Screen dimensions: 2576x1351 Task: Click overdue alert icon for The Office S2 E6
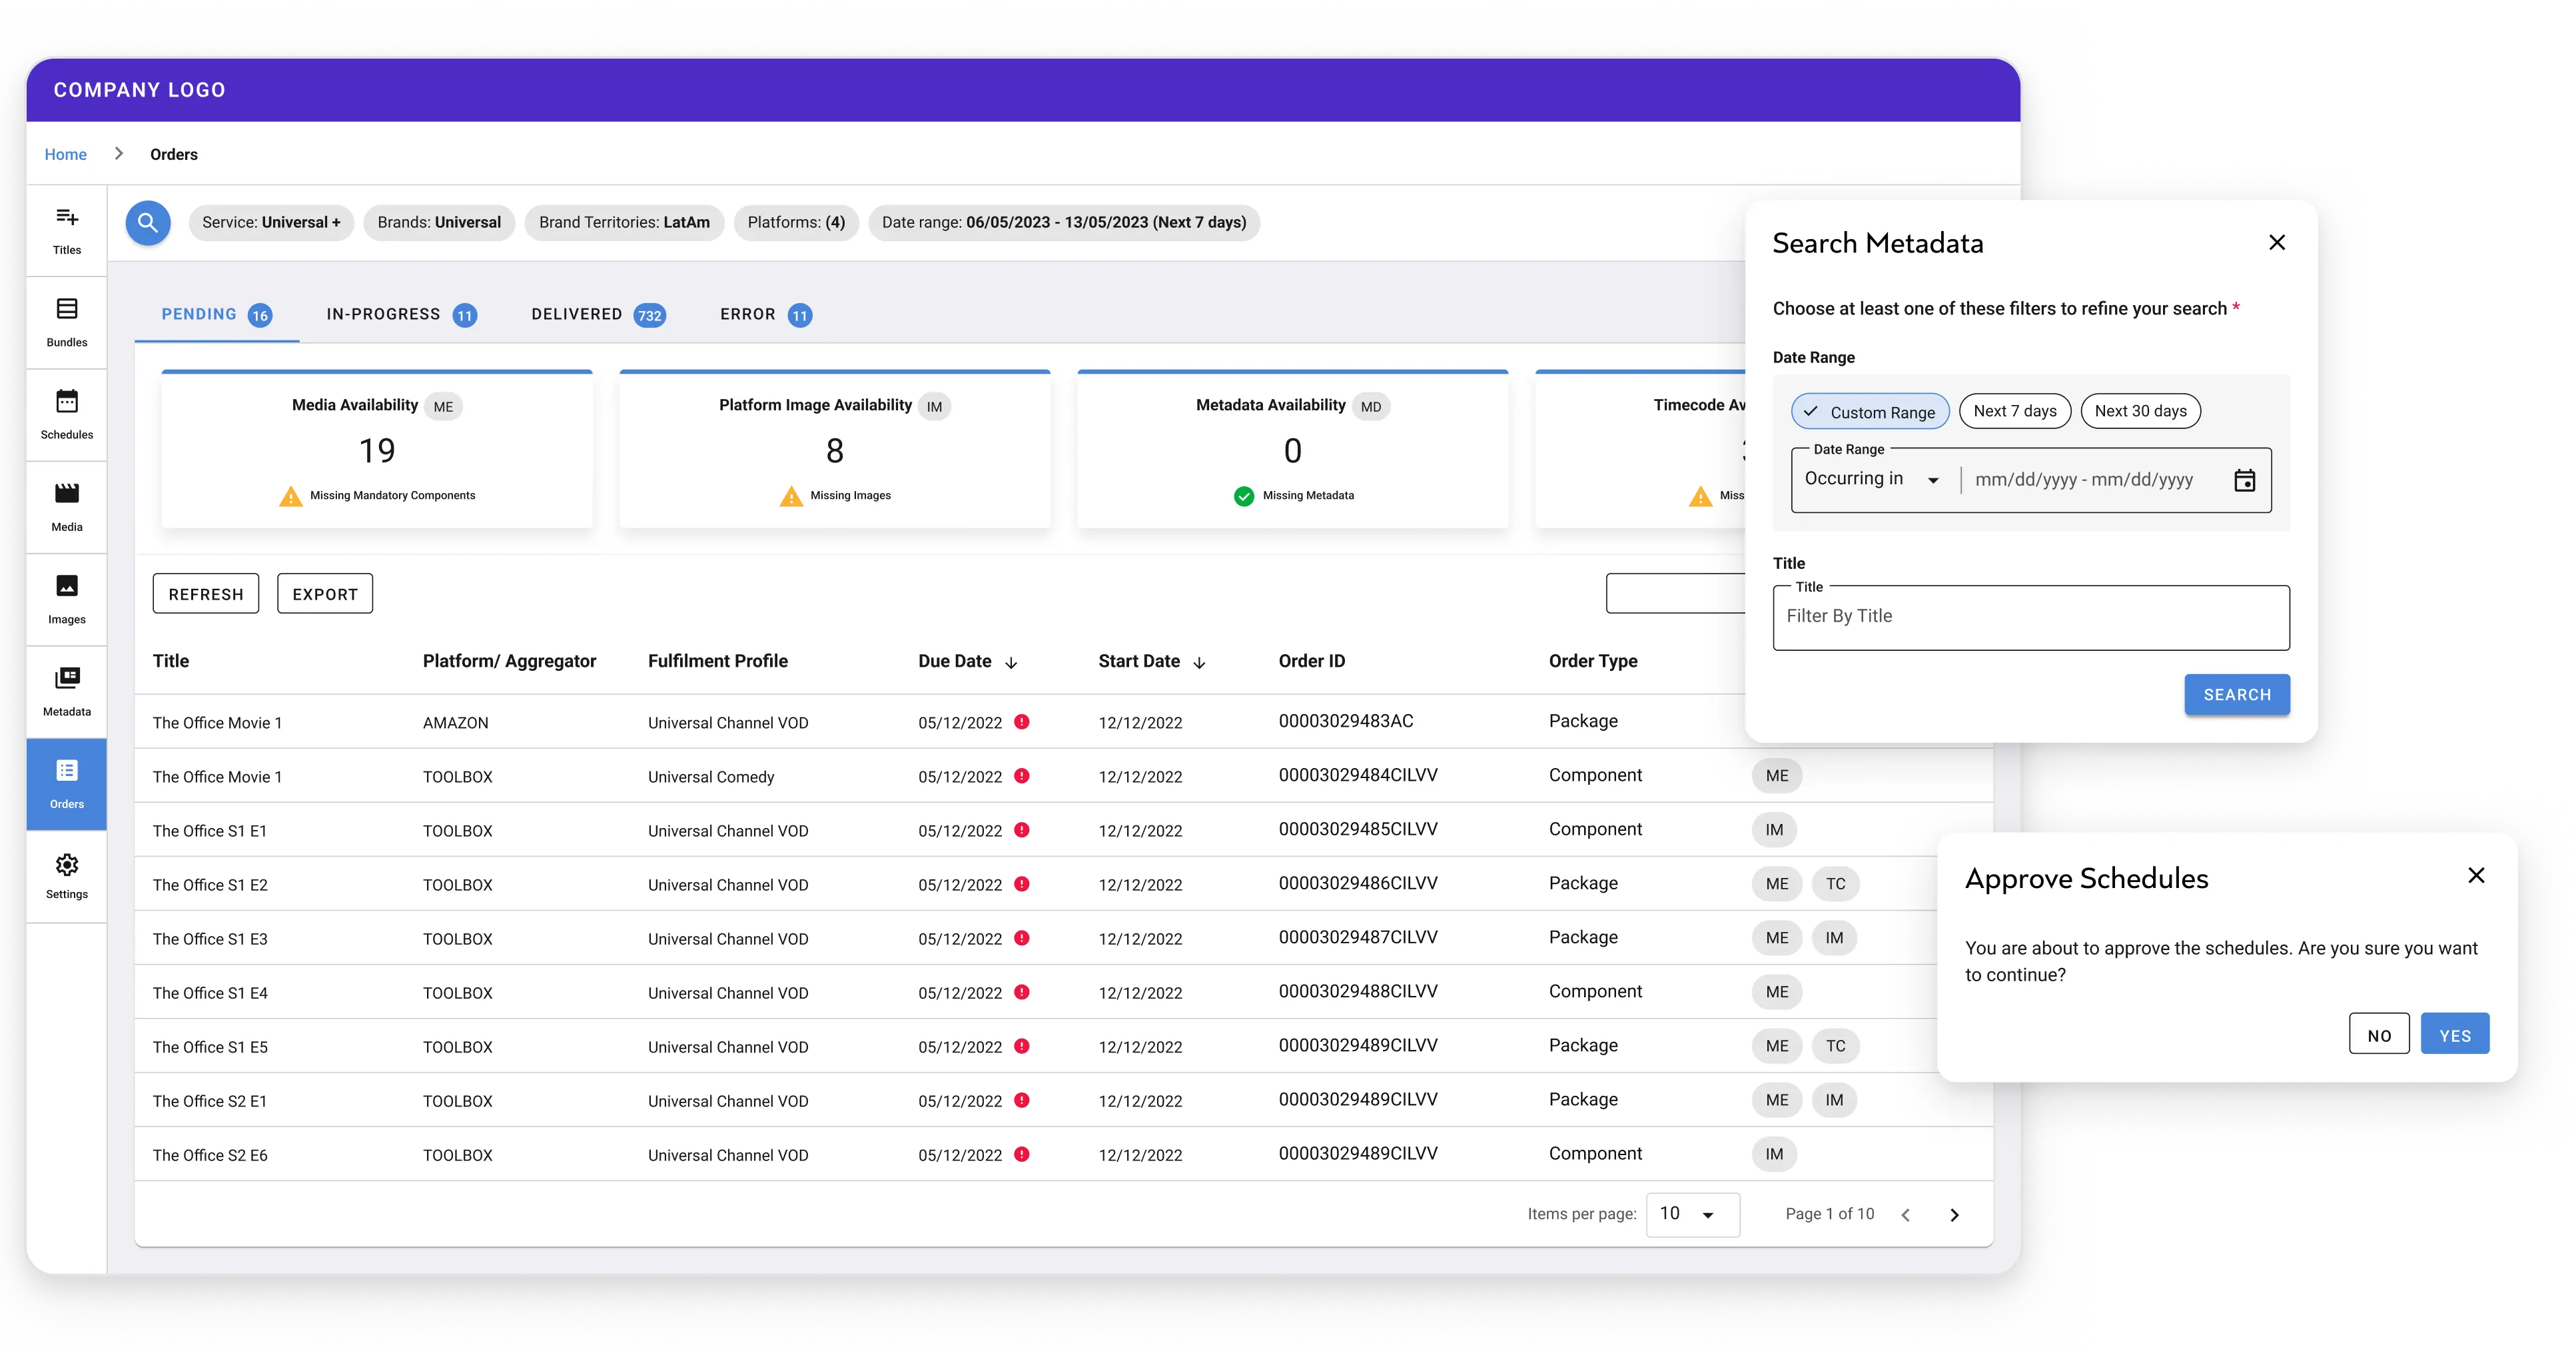pos(1022,1153)
